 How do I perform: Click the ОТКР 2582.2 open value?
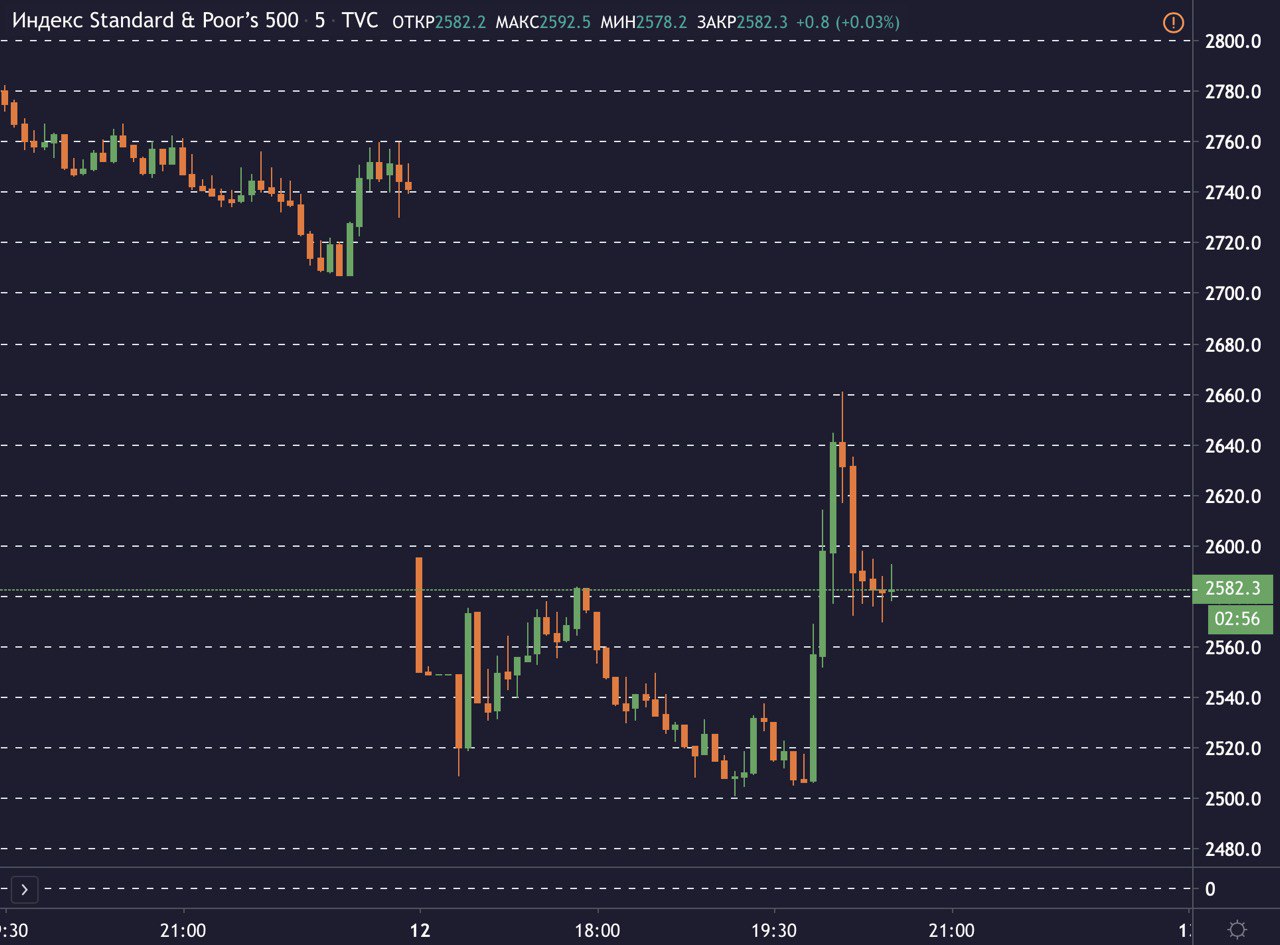click(x=441, y=22)
